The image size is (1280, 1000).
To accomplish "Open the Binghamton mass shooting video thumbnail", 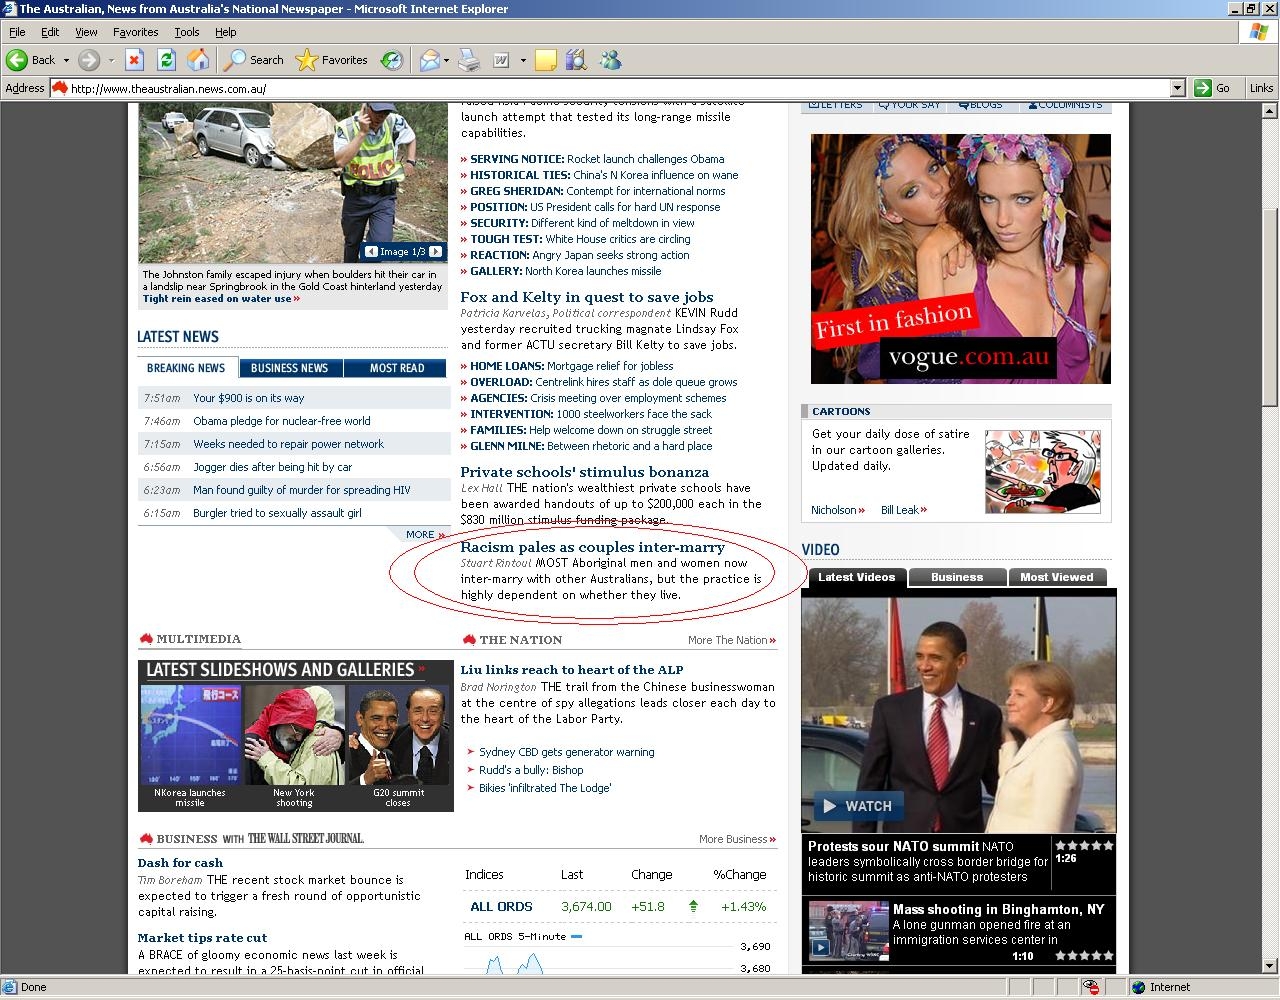I will [848, 931].
